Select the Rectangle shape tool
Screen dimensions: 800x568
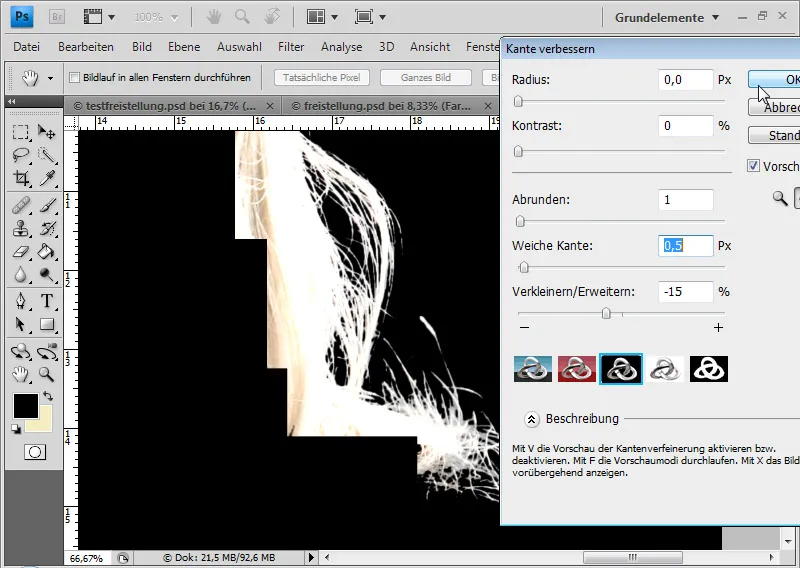click(x=46, y=325)
